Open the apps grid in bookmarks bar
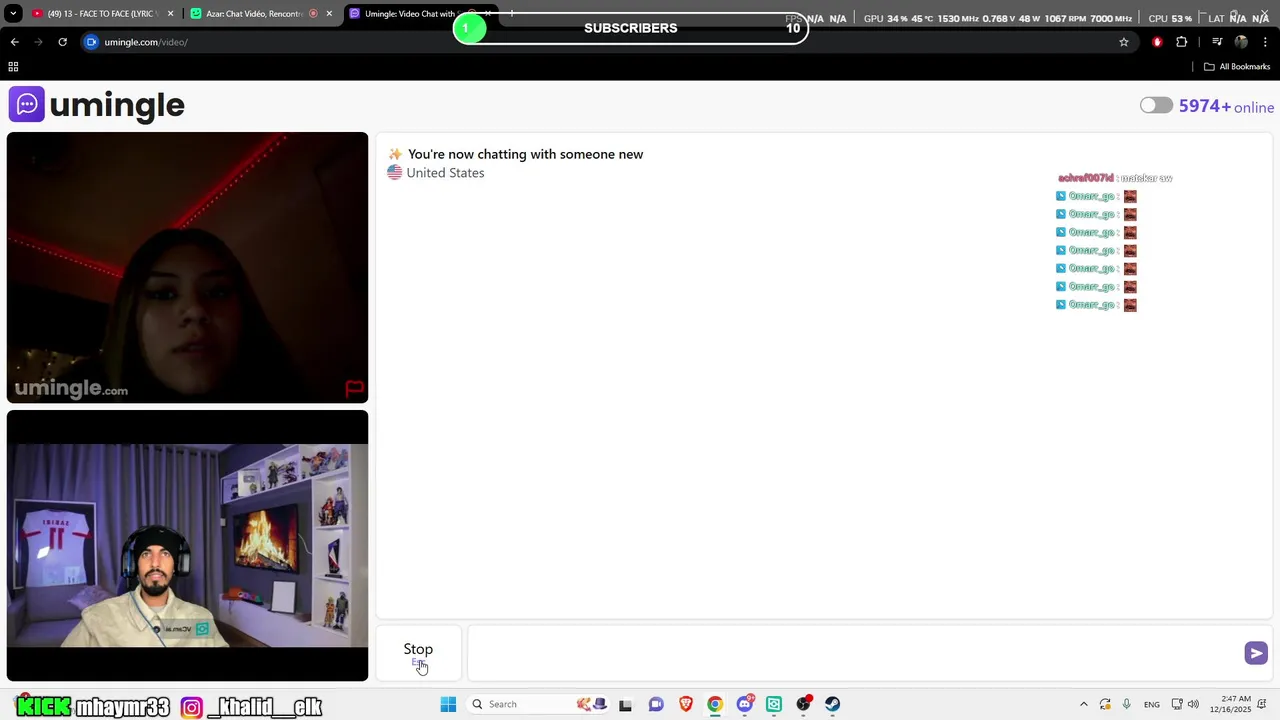The image size is (1280, 720). pos(13,67)
